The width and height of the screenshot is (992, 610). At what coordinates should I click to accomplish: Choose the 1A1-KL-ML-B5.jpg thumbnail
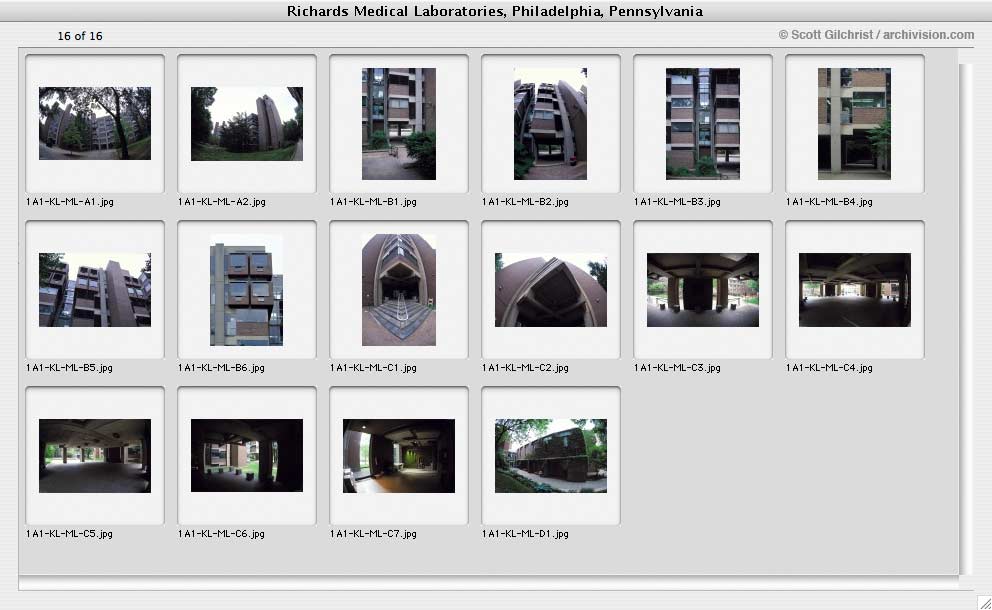(x=95, y=290)
